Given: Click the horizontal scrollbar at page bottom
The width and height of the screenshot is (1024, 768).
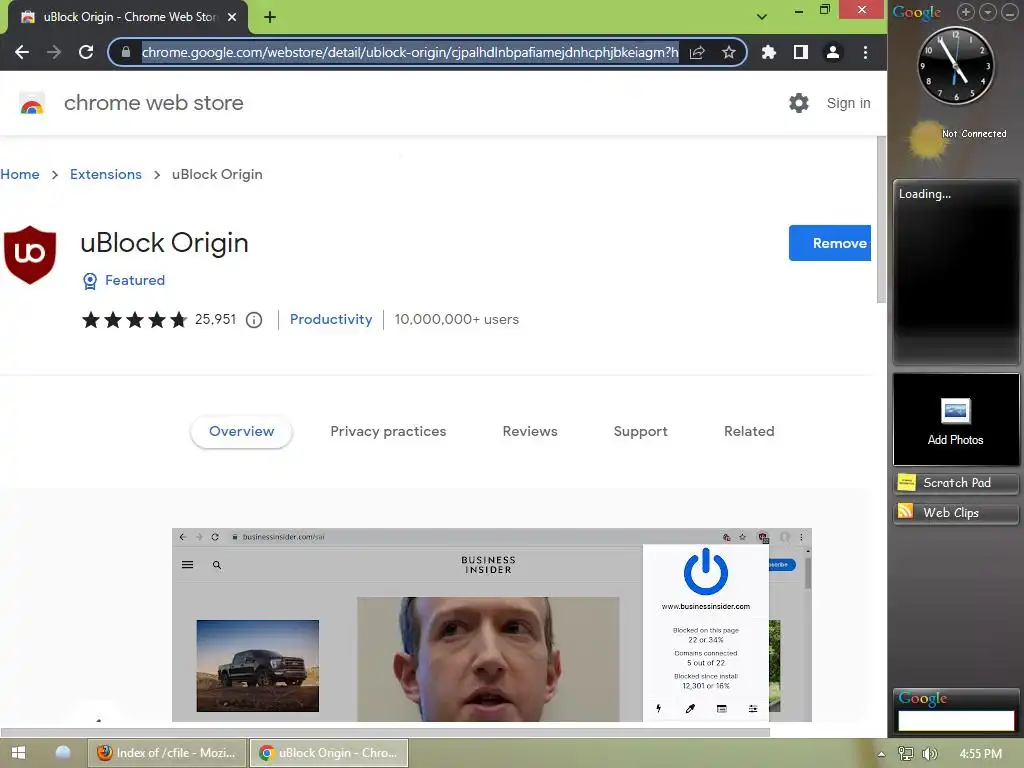Looking at the screenshot, I should click(385, 732).
